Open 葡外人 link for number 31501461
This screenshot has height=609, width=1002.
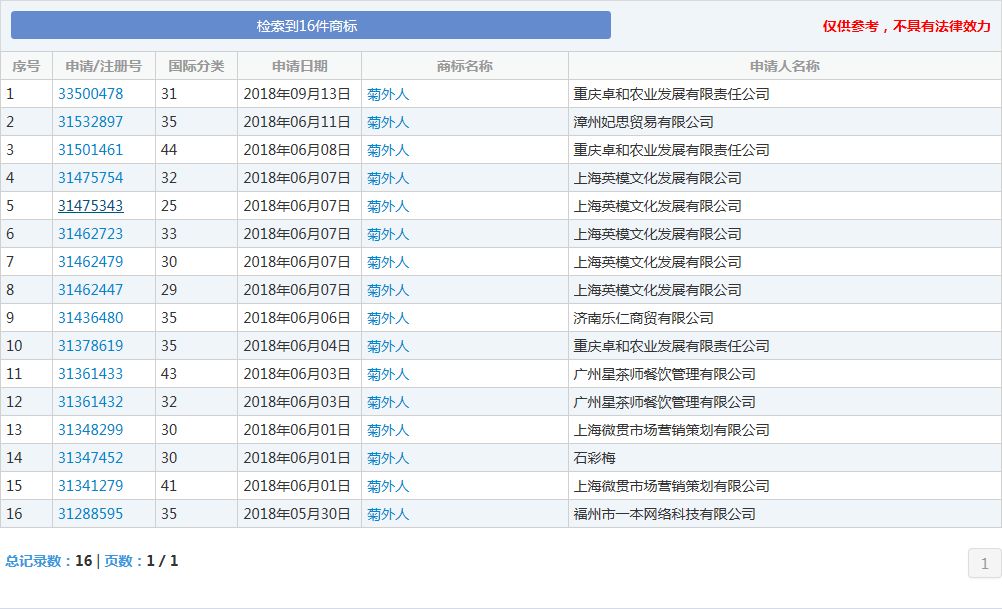(388, 151)
